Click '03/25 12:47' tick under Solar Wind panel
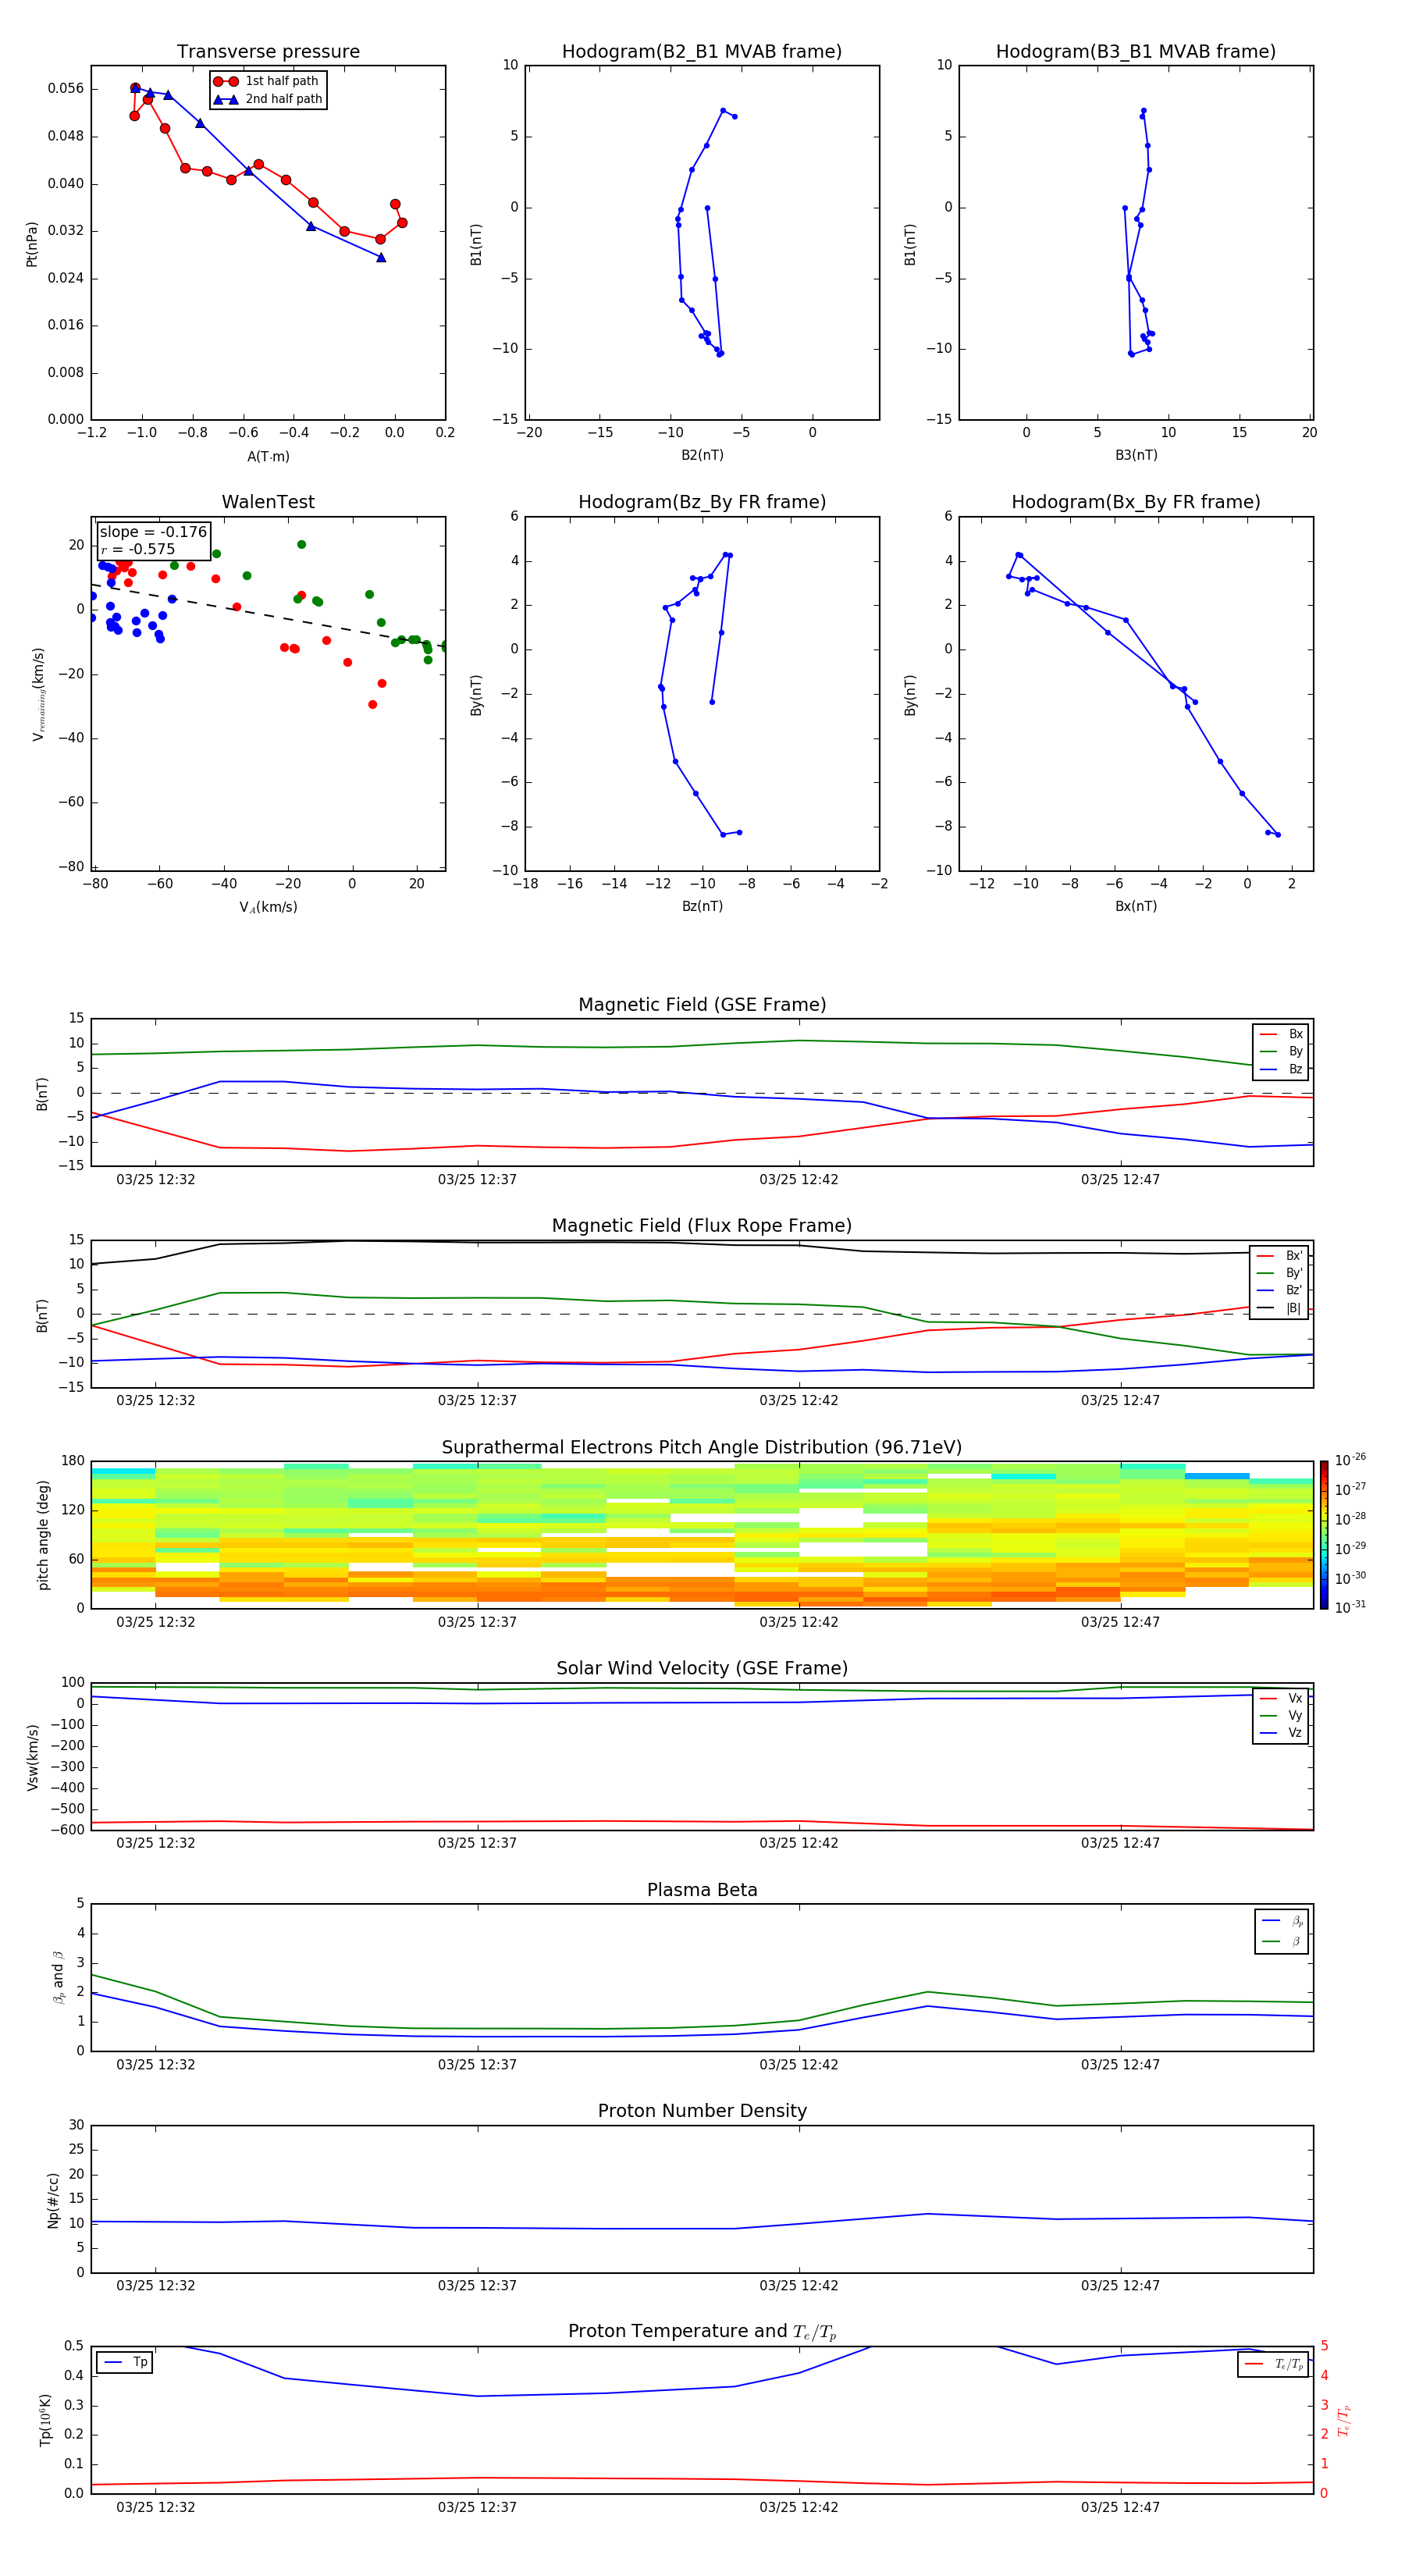1405x2576 pixels. point(1120,1843)
